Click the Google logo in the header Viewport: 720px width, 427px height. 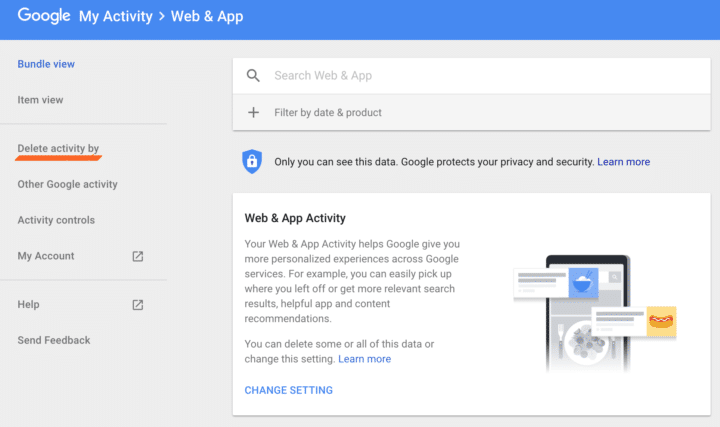tap(44, 16)
